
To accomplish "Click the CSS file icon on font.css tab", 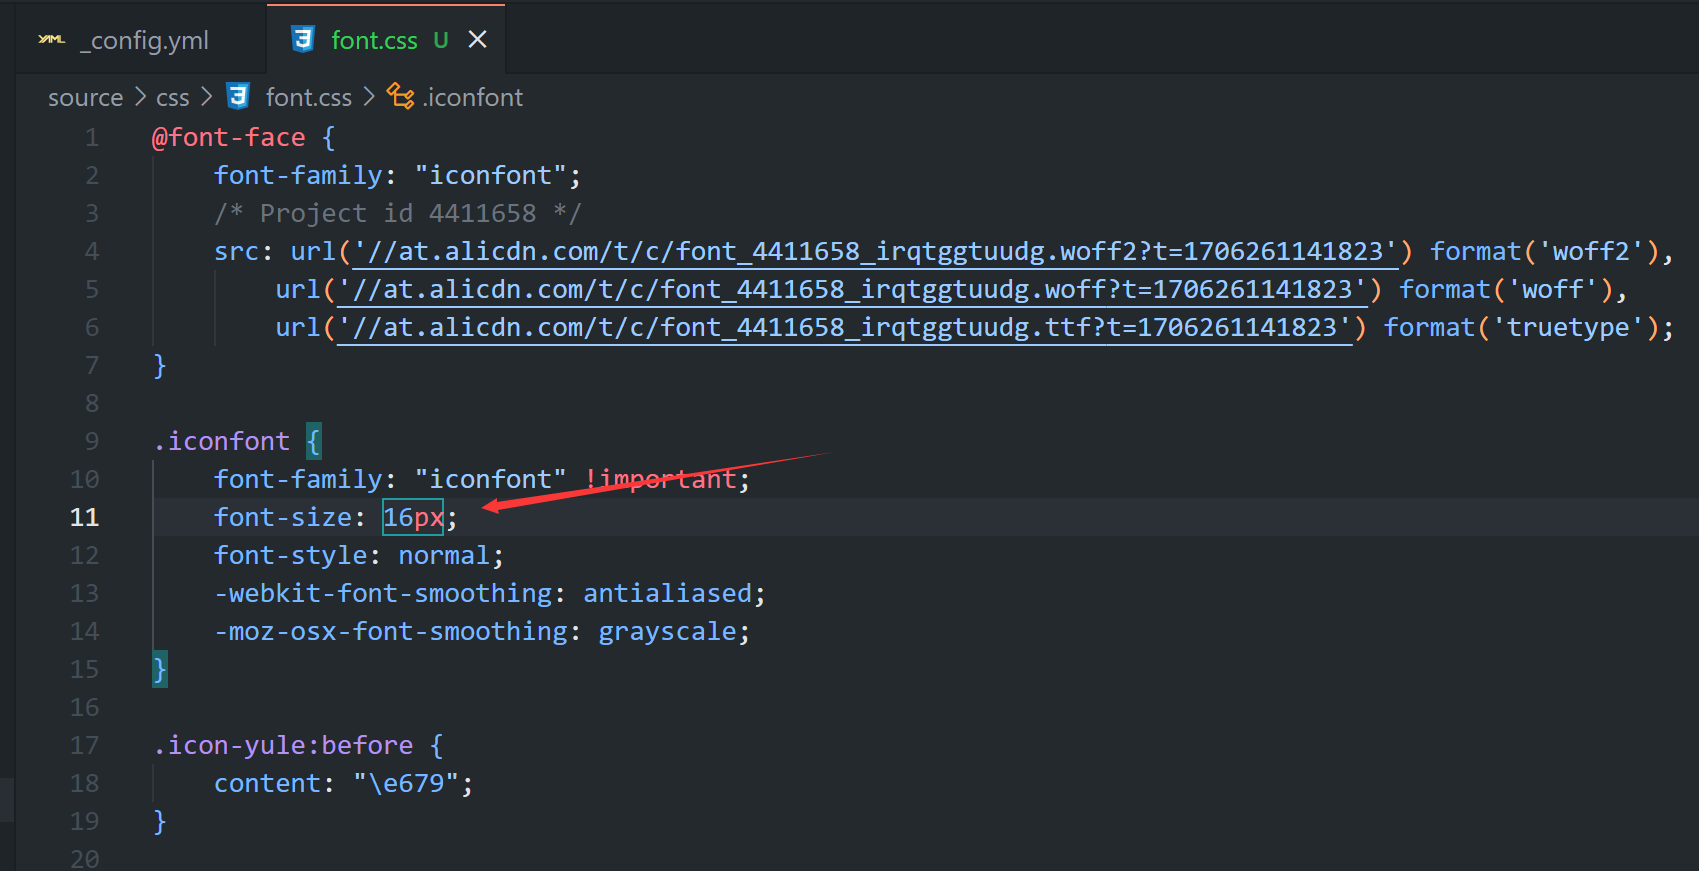I will click(303, 39).
